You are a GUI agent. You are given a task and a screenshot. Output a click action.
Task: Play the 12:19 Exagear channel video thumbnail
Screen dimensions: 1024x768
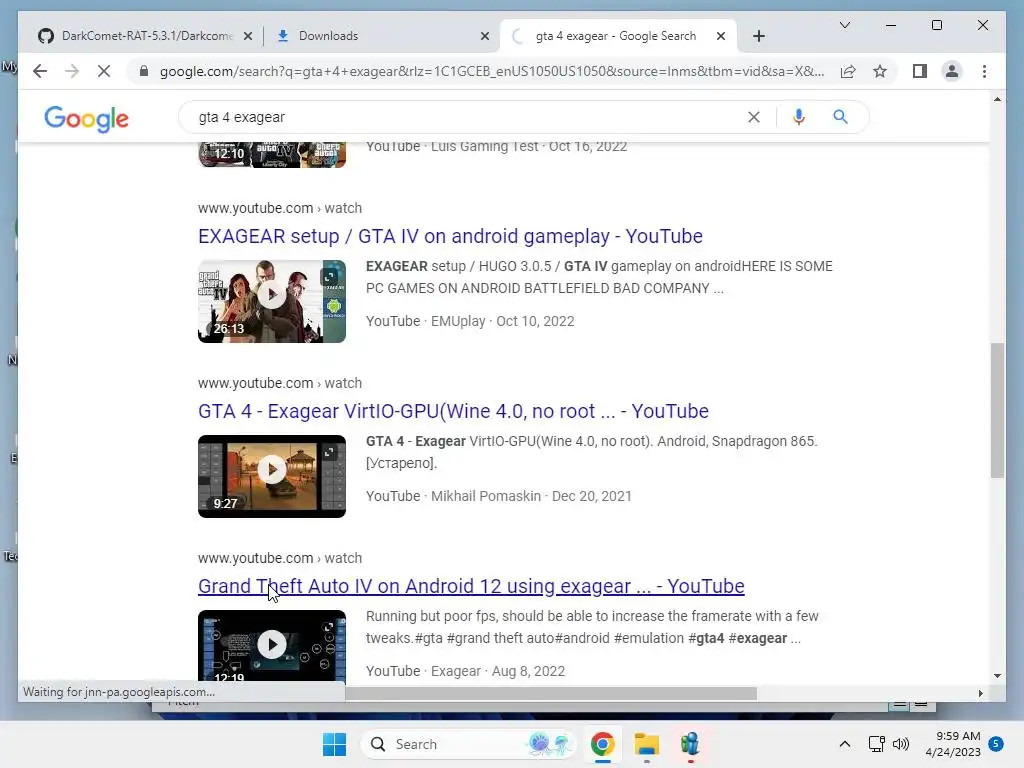[272, 645]
